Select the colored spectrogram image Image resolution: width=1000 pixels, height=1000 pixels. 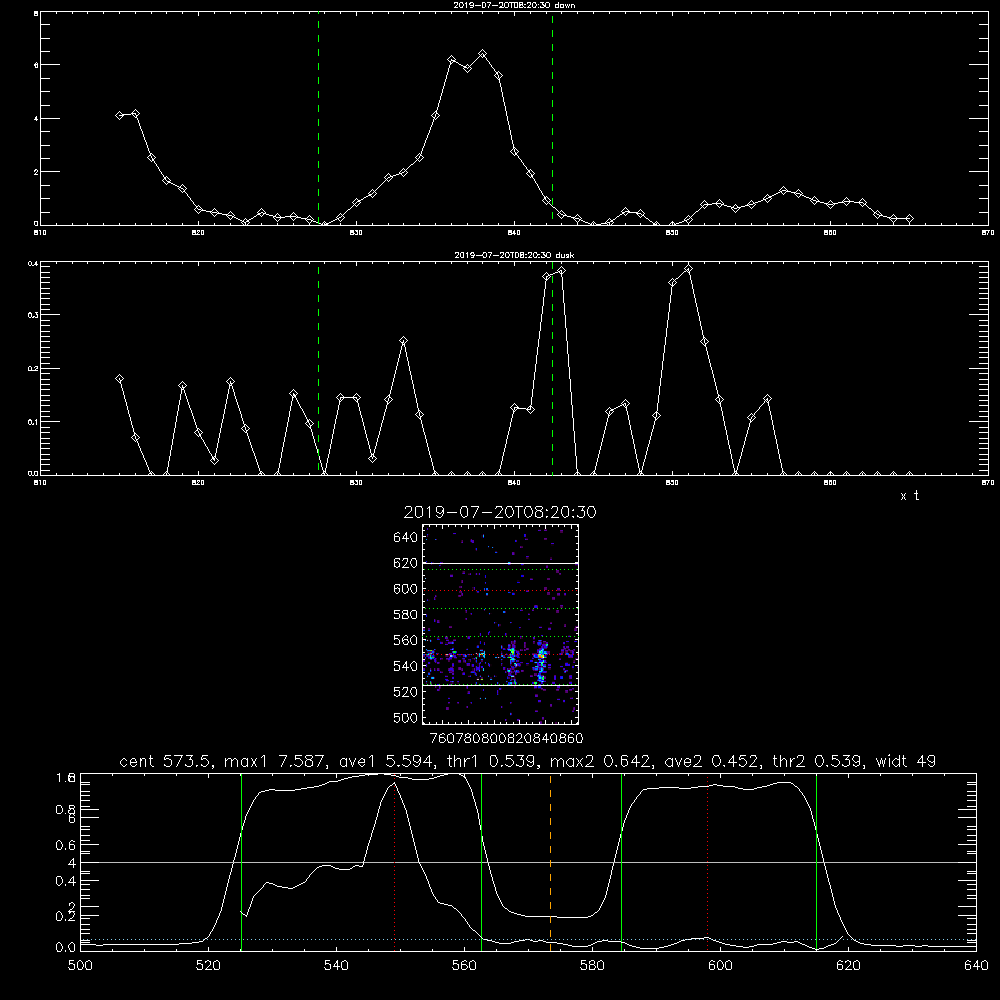(500, 624)
